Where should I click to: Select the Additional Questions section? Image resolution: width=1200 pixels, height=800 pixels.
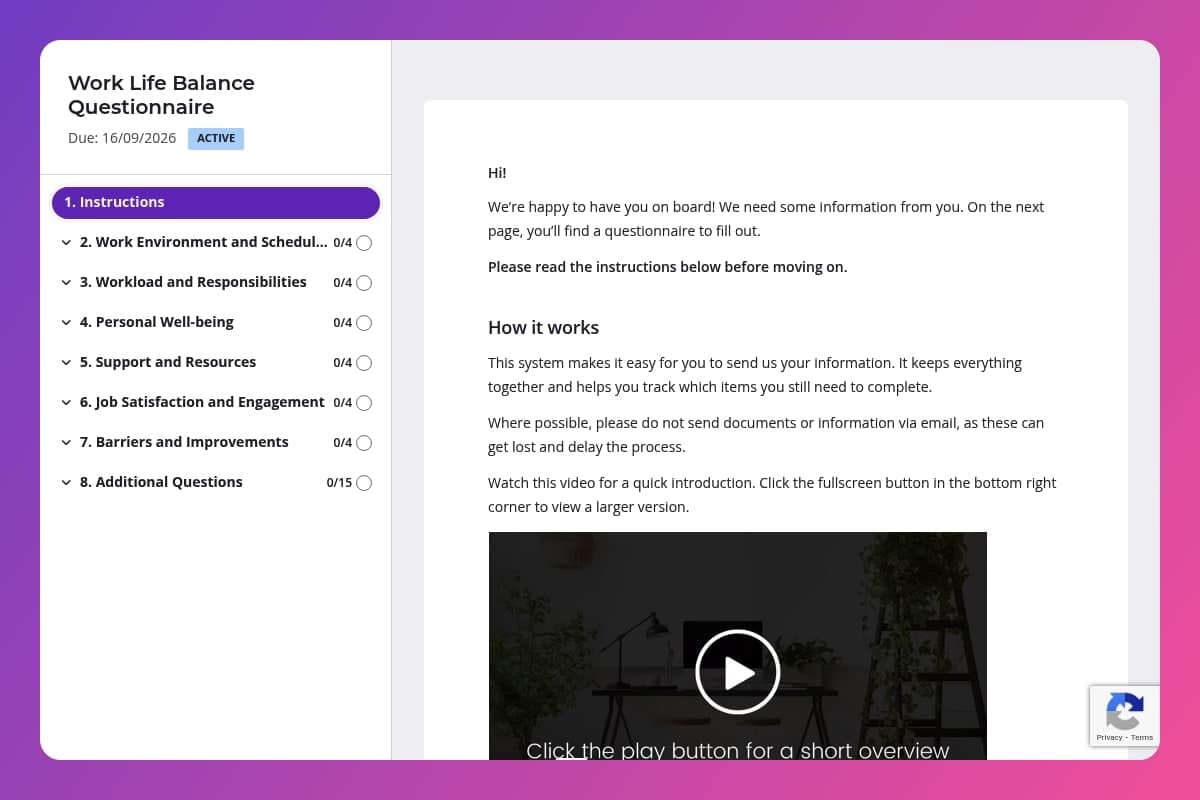click(161, 482)
